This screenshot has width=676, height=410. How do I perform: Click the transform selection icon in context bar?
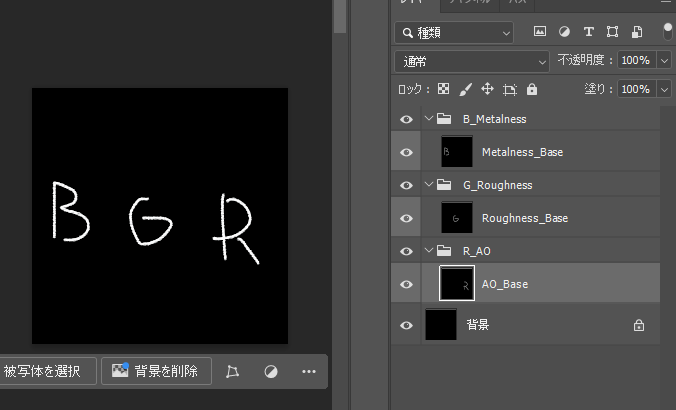coord(232,371)
